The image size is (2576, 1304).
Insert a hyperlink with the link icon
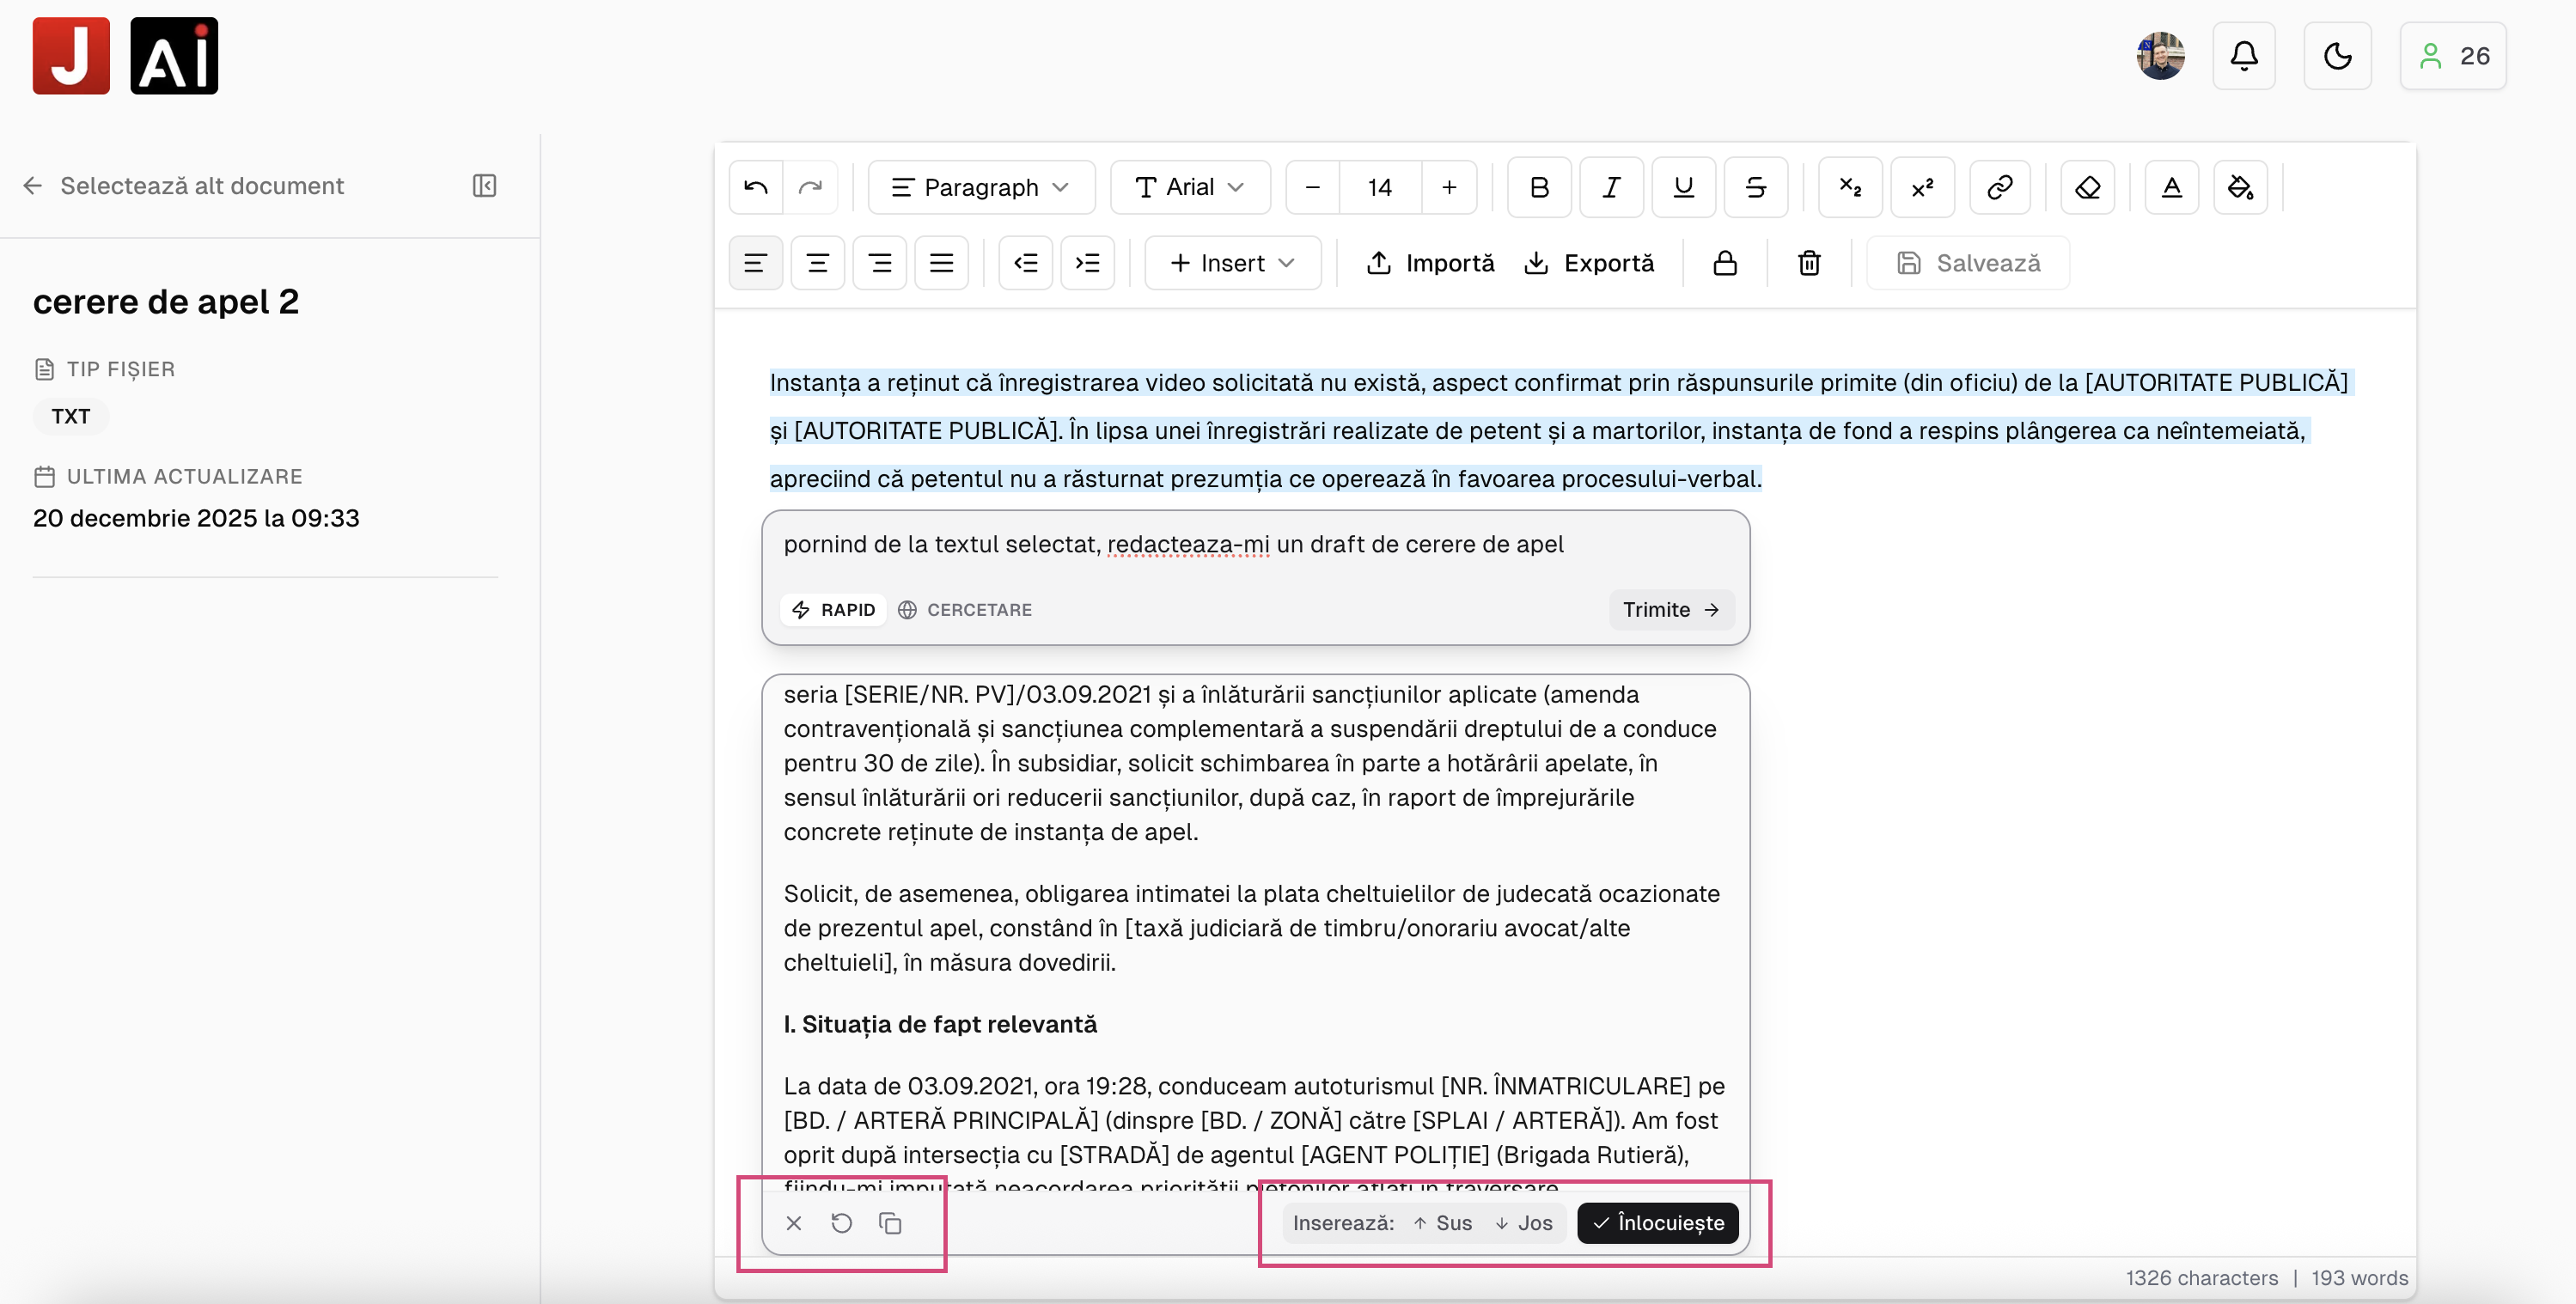[x=1999, y=187]
